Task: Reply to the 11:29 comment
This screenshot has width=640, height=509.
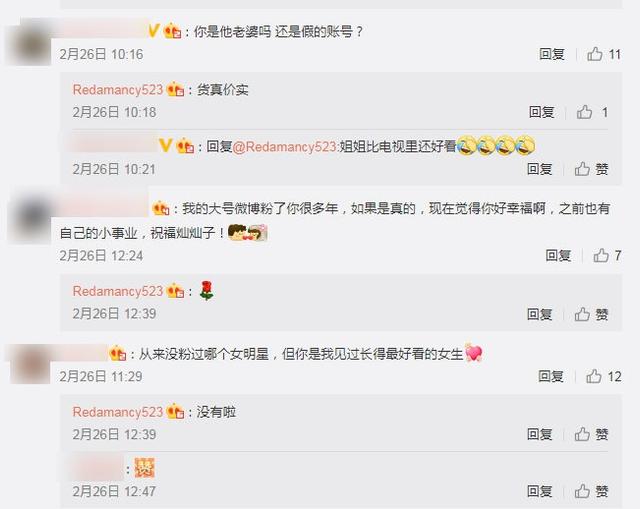Action: pos(551,376)
